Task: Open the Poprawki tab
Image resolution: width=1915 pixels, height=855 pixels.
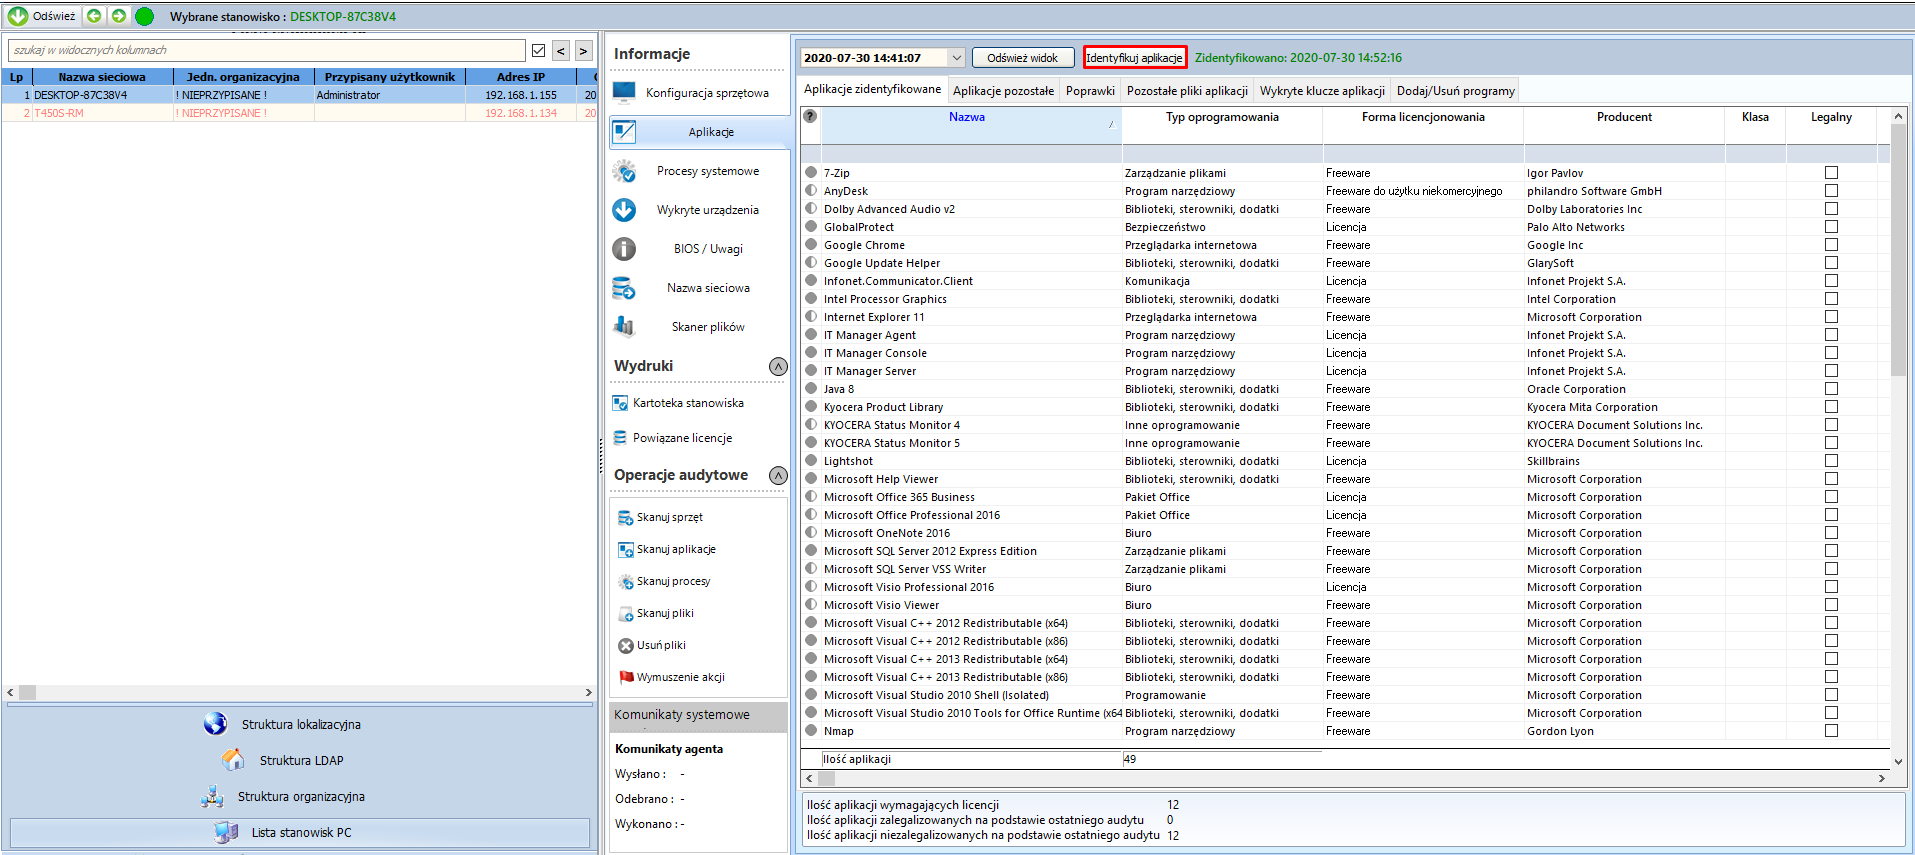Action: (x=1090, y=91)
